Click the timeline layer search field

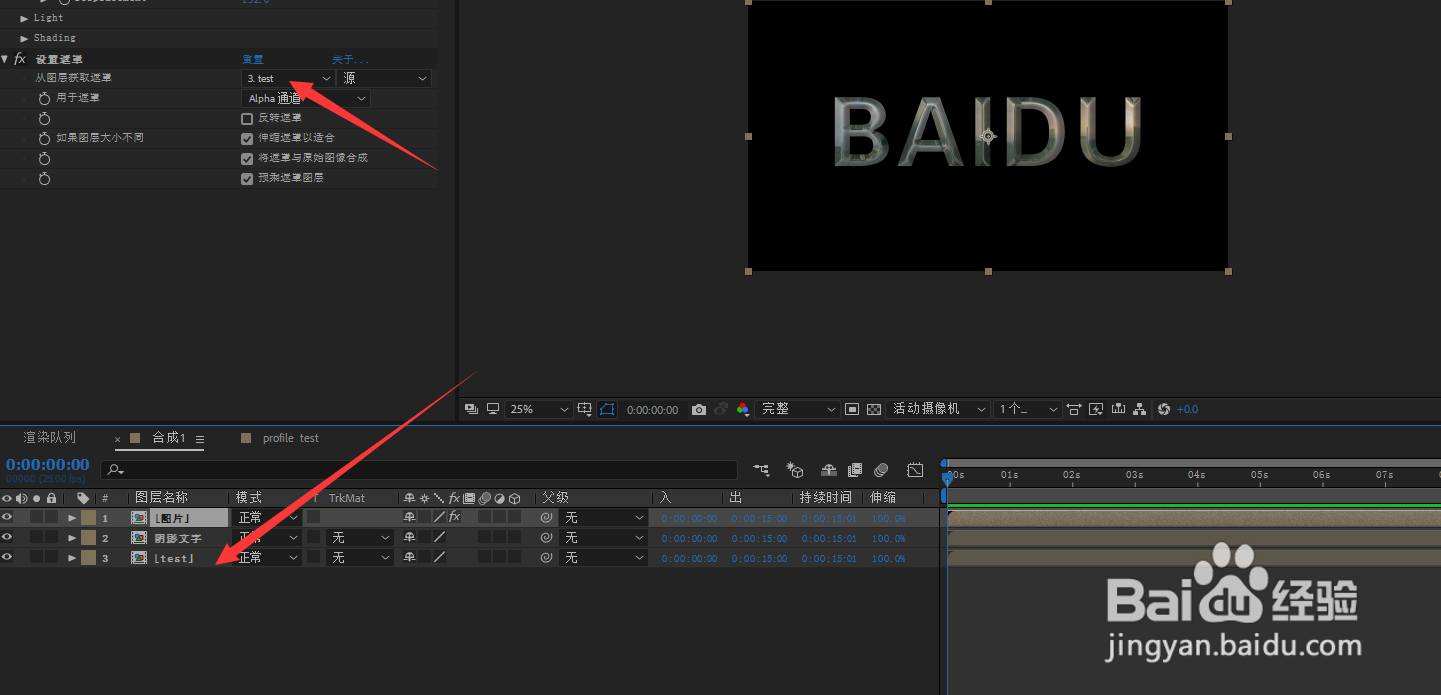click(x=419, y=469)
